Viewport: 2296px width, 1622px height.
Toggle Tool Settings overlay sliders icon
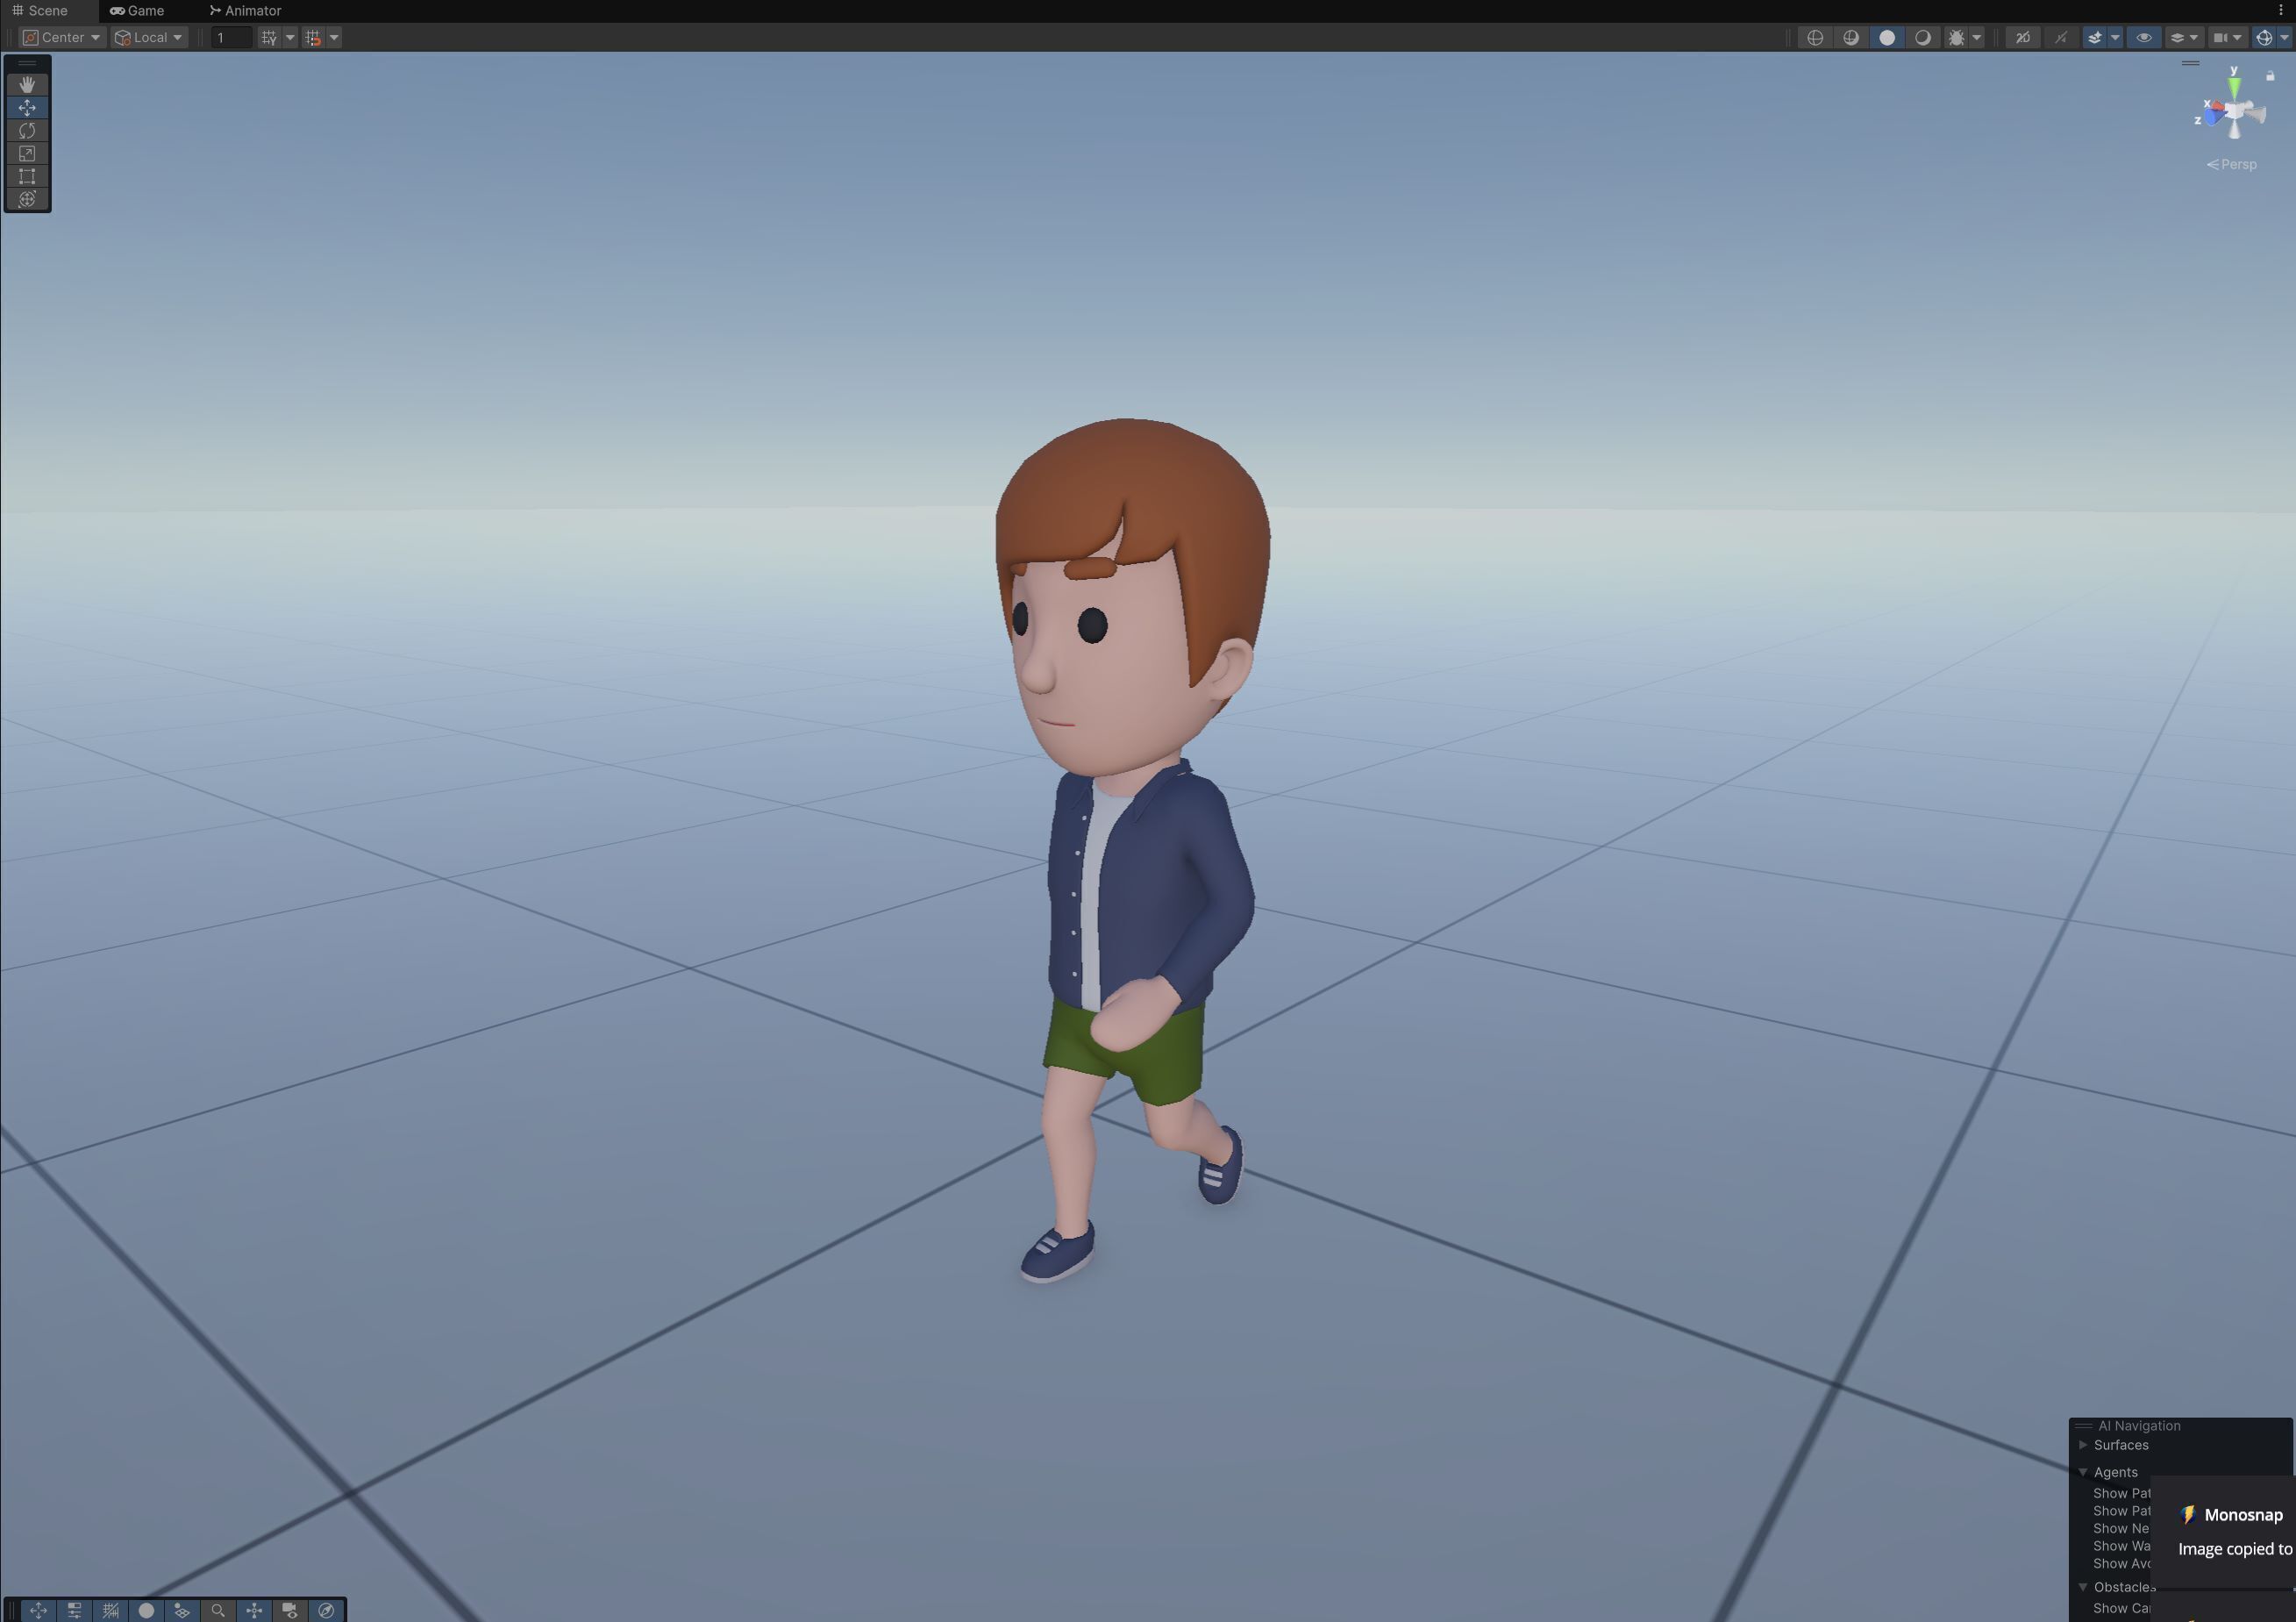[74, 1610]
